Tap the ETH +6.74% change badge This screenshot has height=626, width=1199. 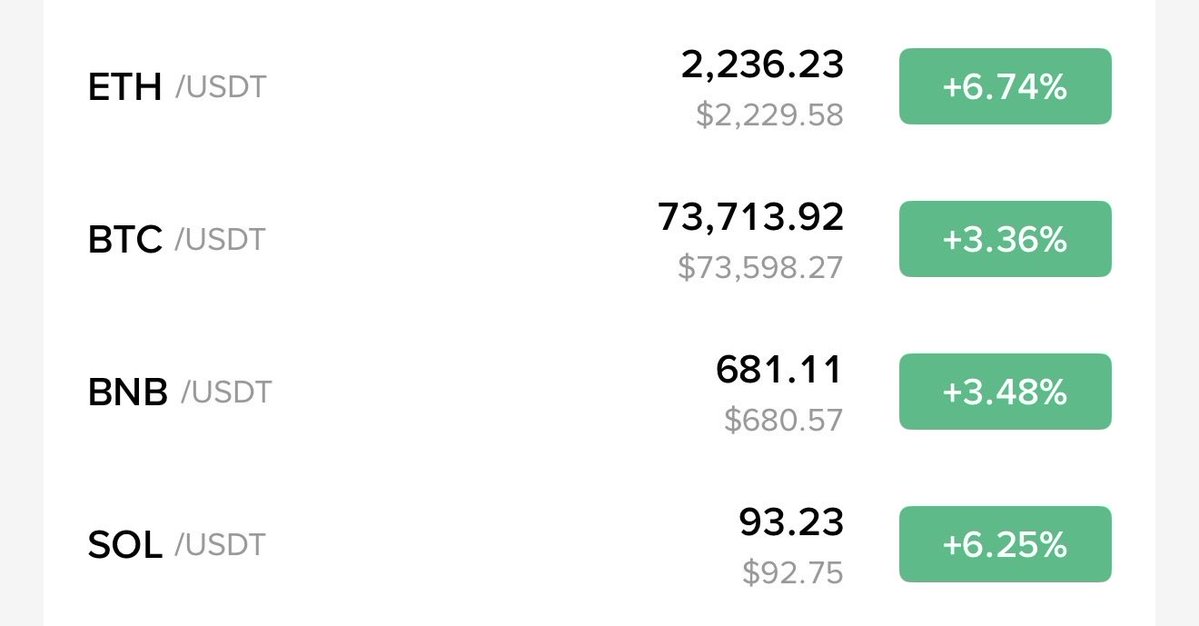pos(1004,87)
